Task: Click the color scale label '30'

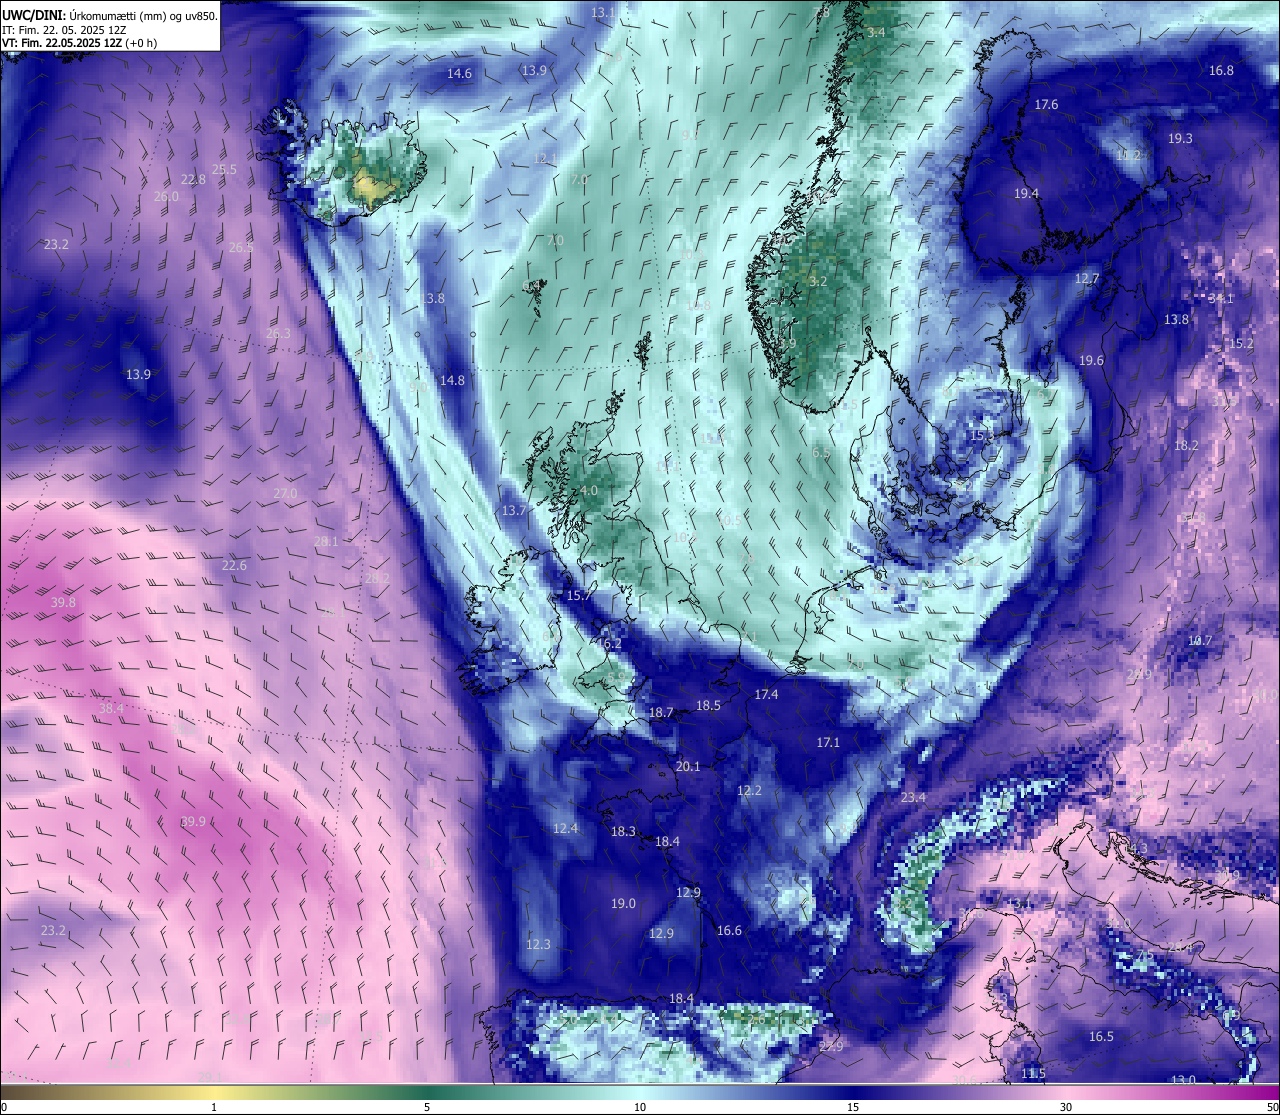Action: click(1066, 1107)
